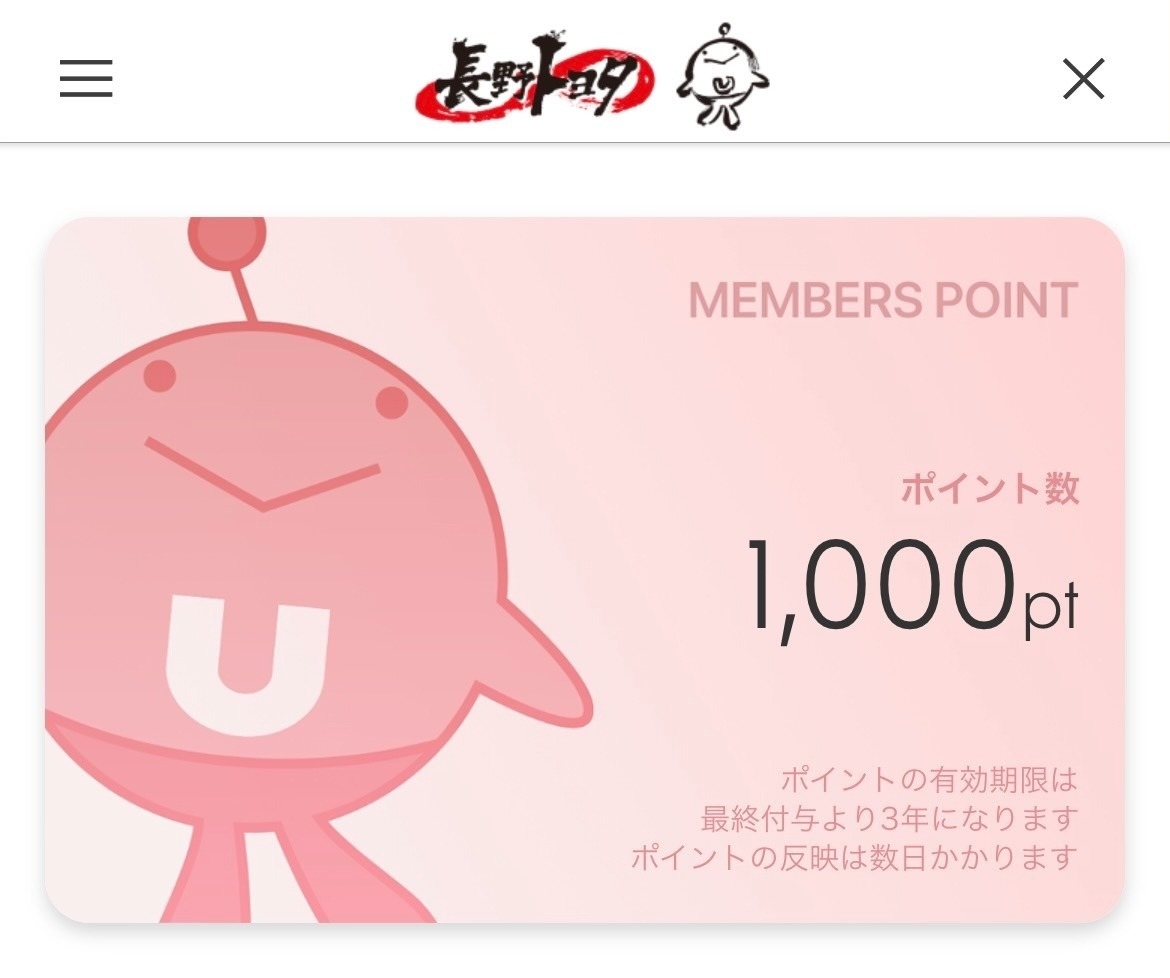The image size is (1170, 978).
Task: Tap the MEMBERS POINT heading
Action: (883, 300)
